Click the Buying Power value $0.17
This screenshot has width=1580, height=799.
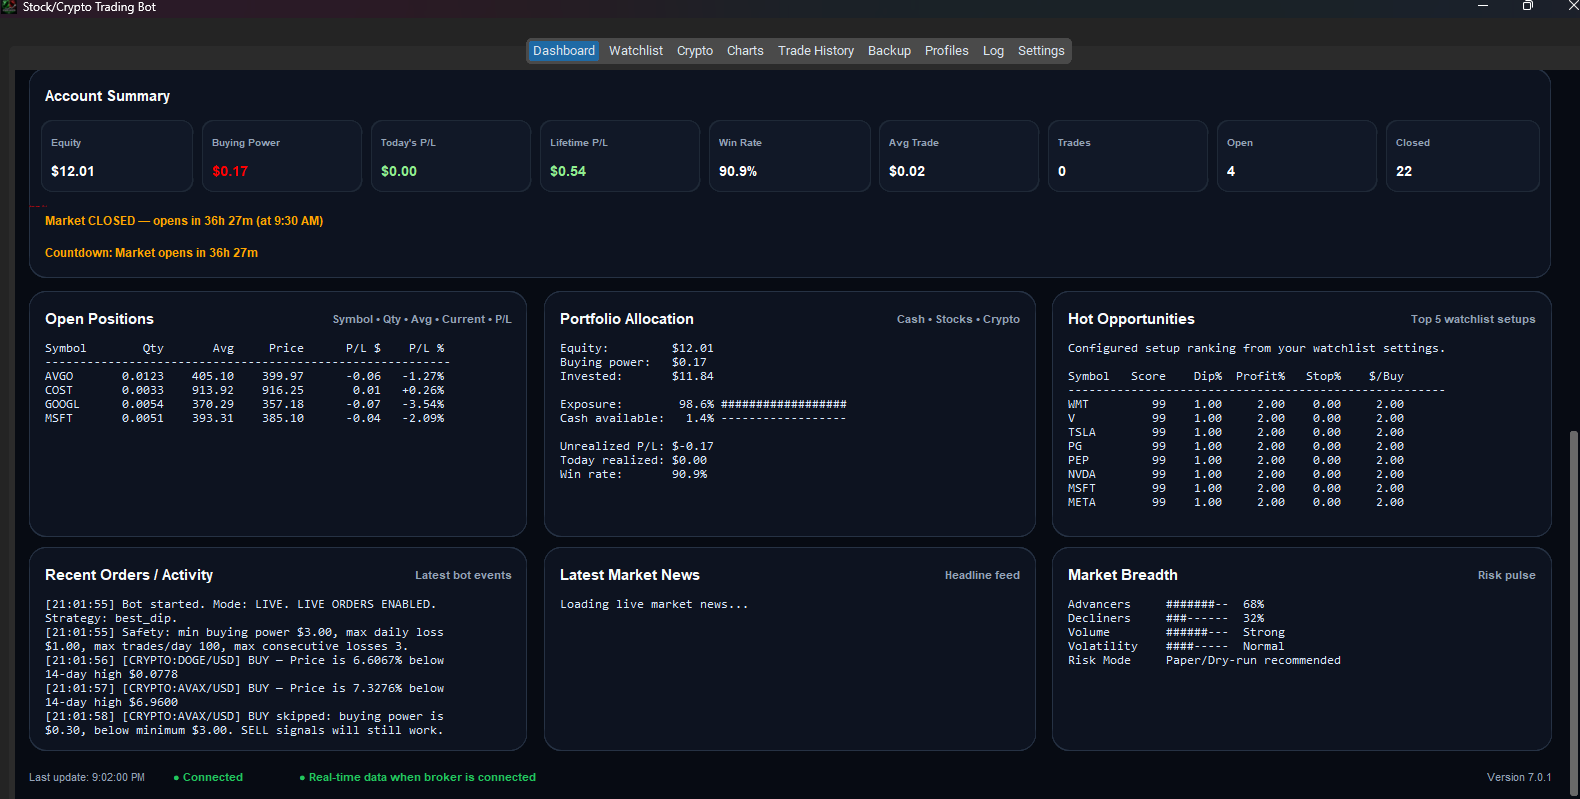(x=230, y=171)
